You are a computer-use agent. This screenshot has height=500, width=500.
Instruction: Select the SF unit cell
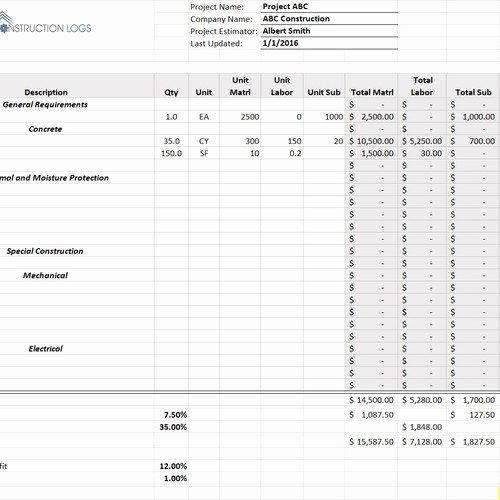[x=204, y=153]
